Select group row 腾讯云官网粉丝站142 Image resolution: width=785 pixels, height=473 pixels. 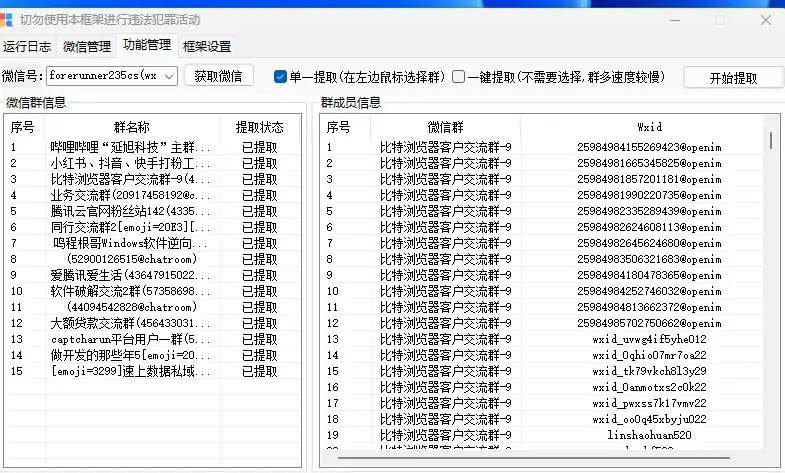(153, 211)
